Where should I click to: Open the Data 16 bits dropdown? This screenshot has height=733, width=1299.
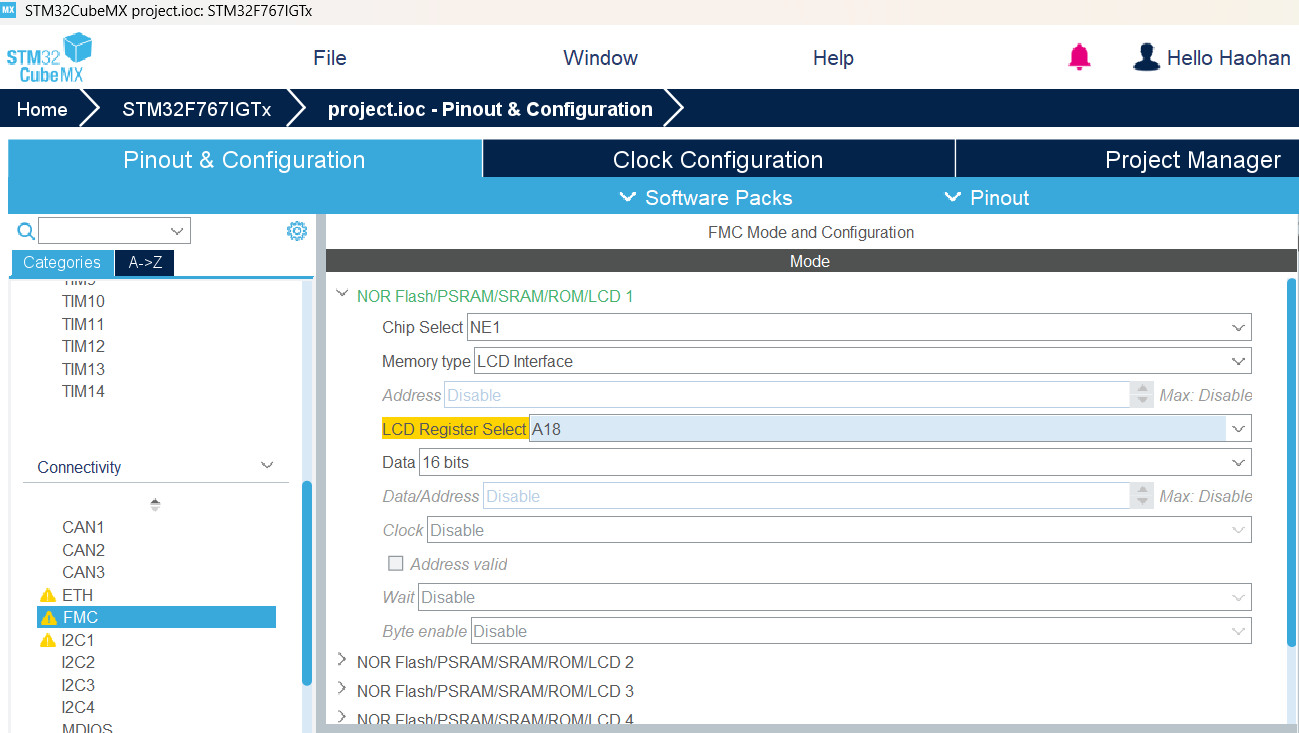pos(835,462)
